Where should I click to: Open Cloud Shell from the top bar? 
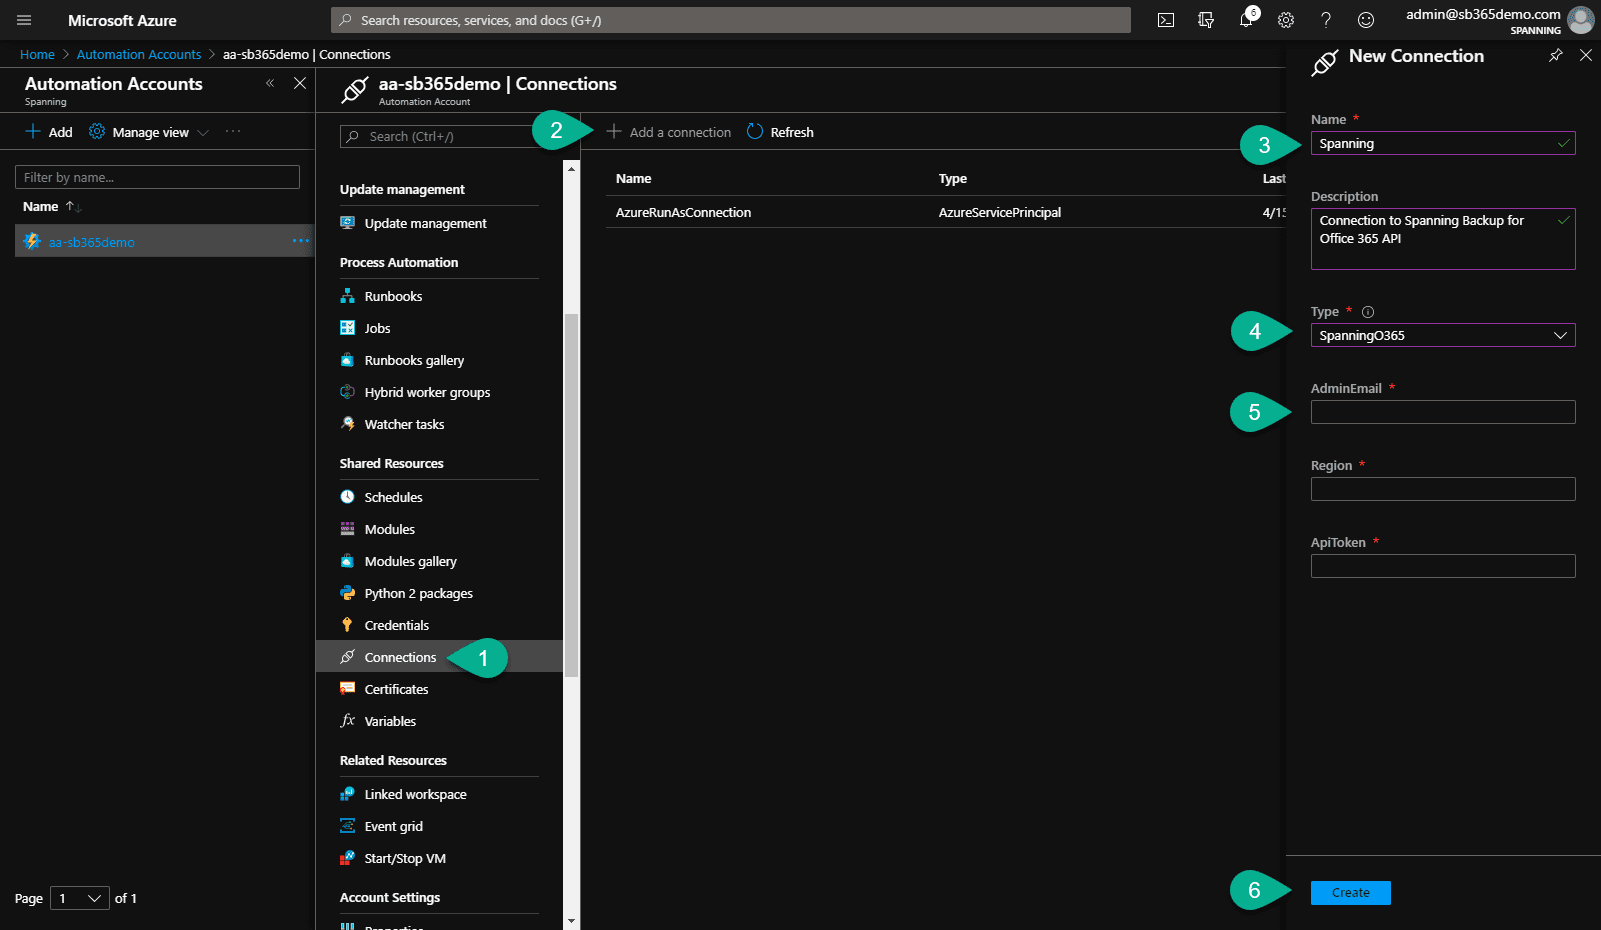(1166, 20)
